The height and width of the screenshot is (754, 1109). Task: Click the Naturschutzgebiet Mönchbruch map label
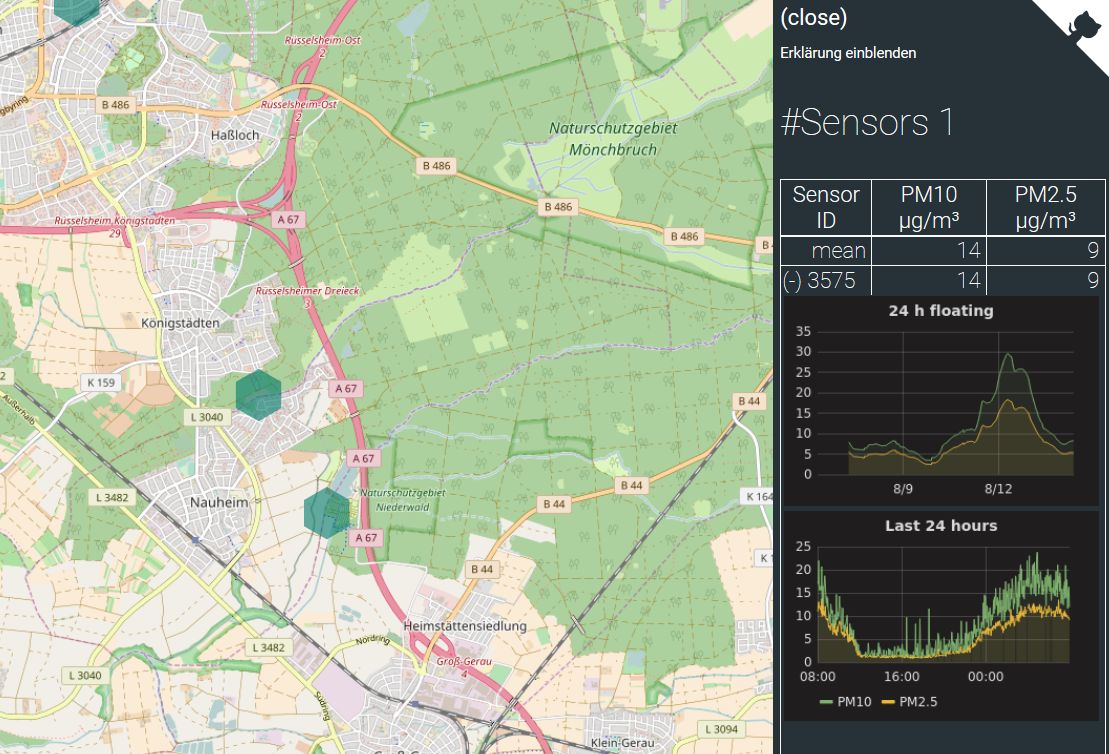point(612,139)
